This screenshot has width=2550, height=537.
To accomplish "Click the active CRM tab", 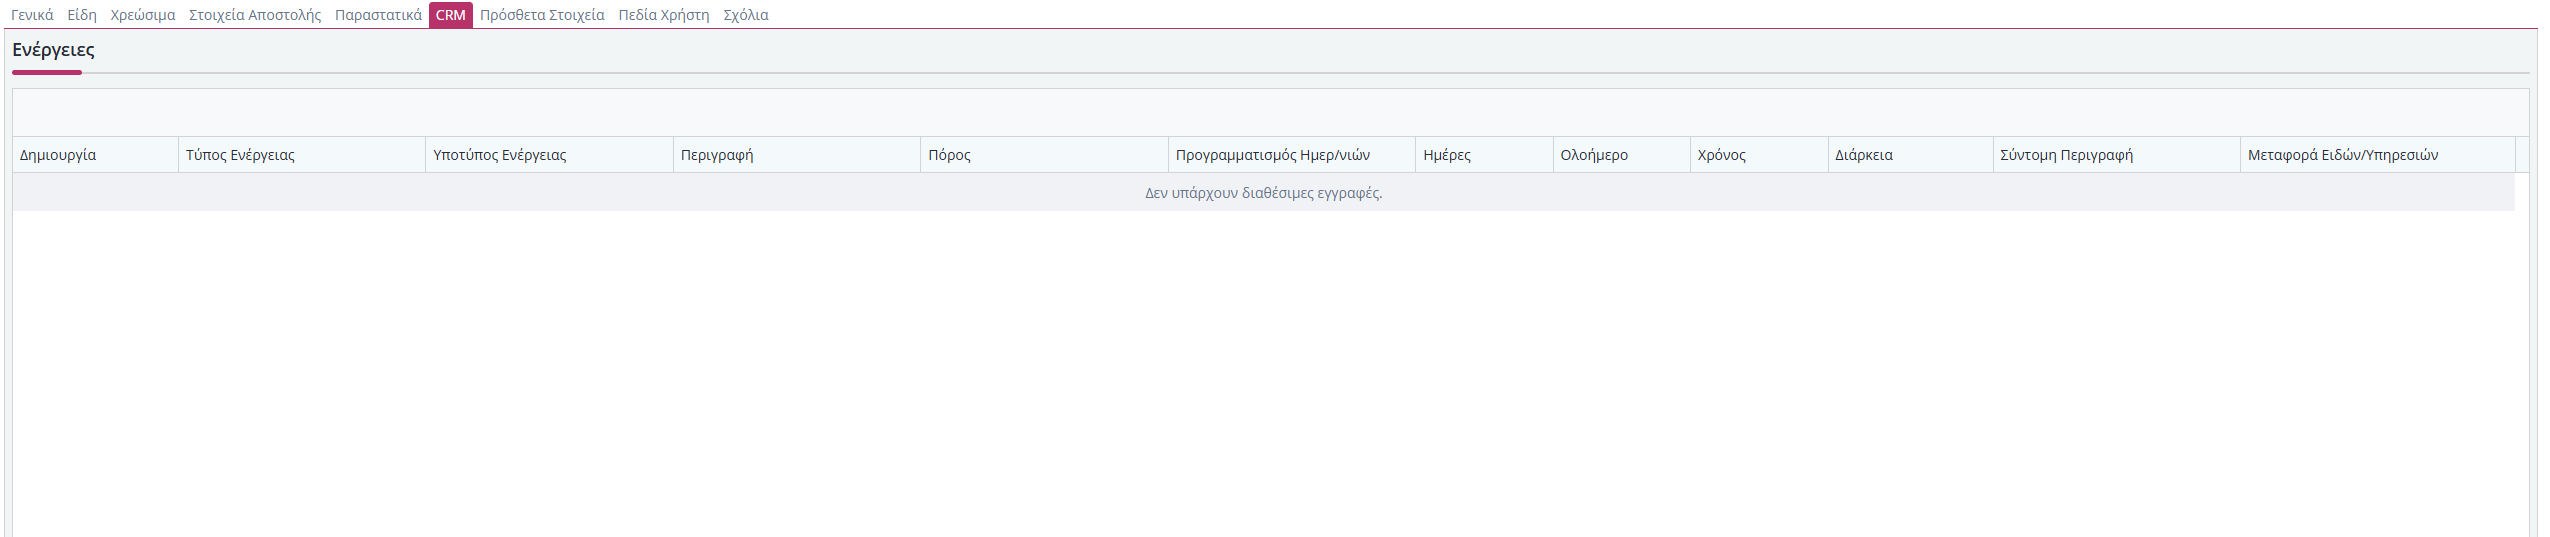I will point(450,15).
